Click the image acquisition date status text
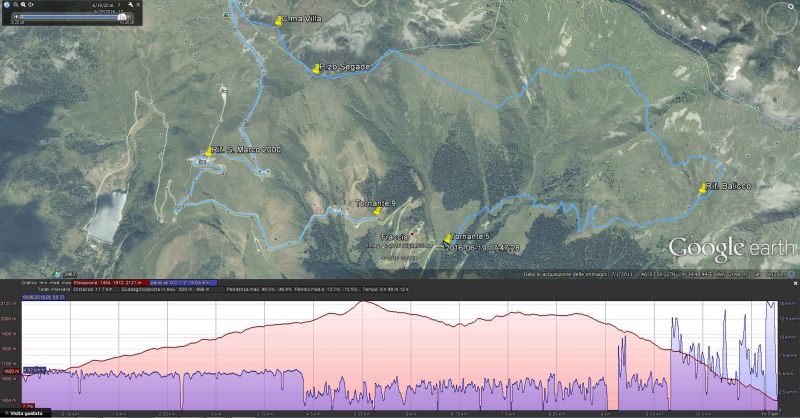800x418 pixels. tap(578, 275)
